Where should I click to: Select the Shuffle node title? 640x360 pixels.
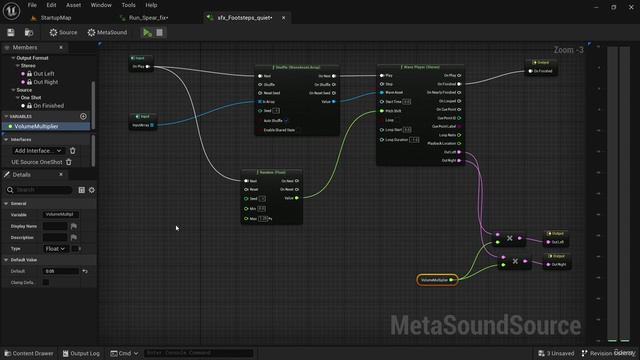click(297, 67)
